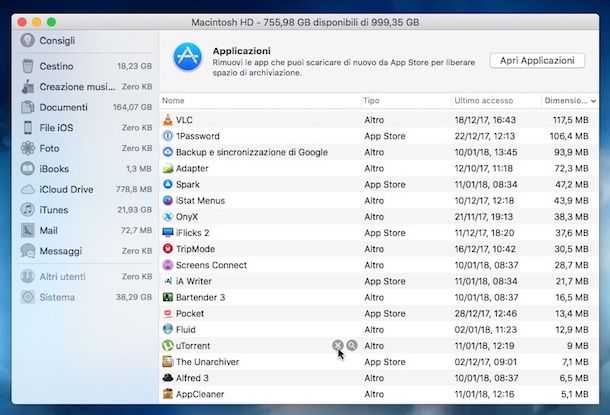
Task: Click the Fluid app icon
Action: point(168,329)
